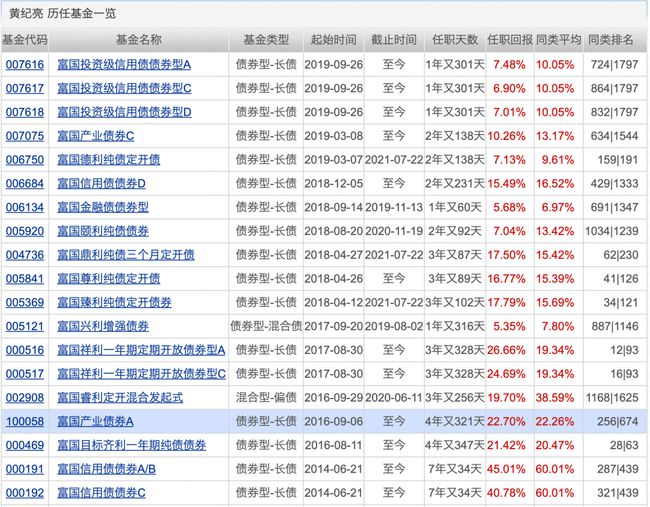This screenshot has width=650, height=507.
Task: Open fund 富国德利纯债定开债
Action: (109, 160)
